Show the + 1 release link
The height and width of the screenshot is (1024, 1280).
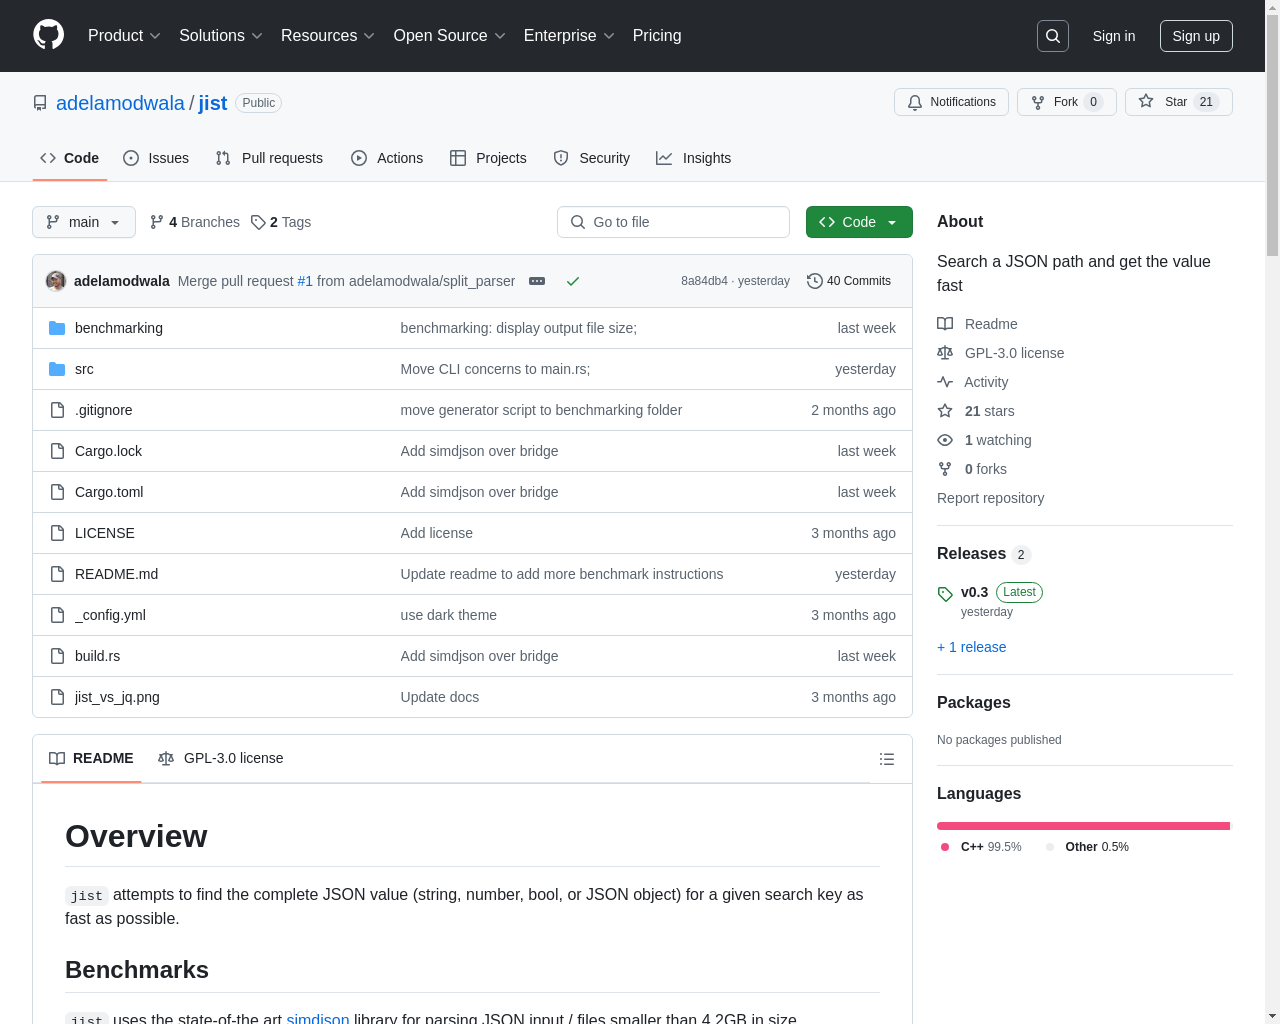point(971,647)
